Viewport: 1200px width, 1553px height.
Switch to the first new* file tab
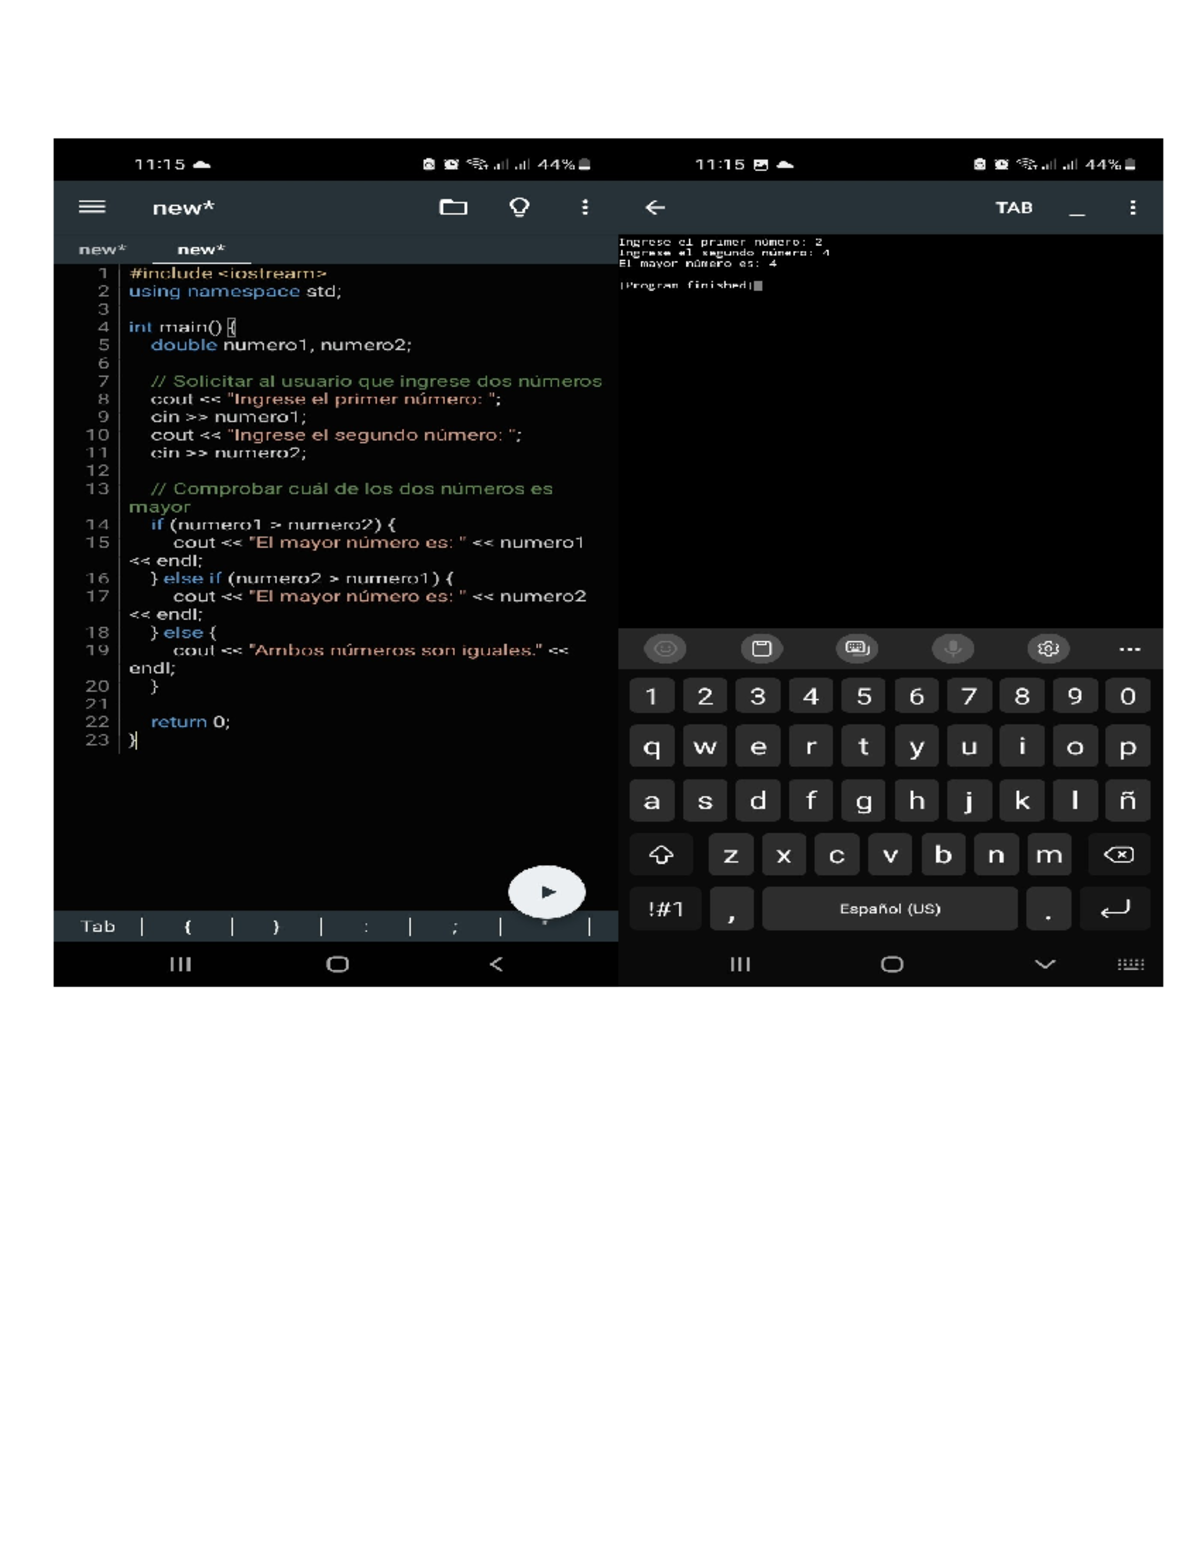click(102, 249)
